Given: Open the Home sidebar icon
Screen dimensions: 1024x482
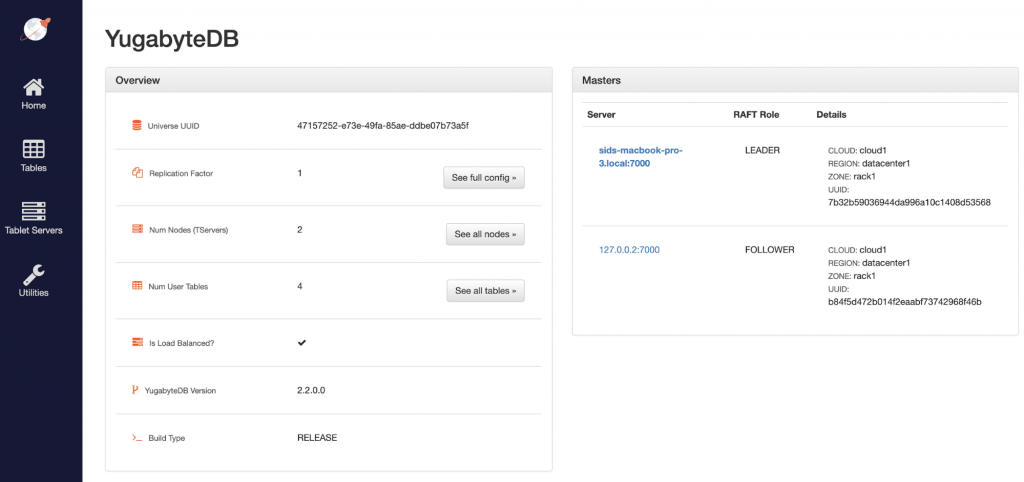Looking at the screenshot, I should (34, 87).
